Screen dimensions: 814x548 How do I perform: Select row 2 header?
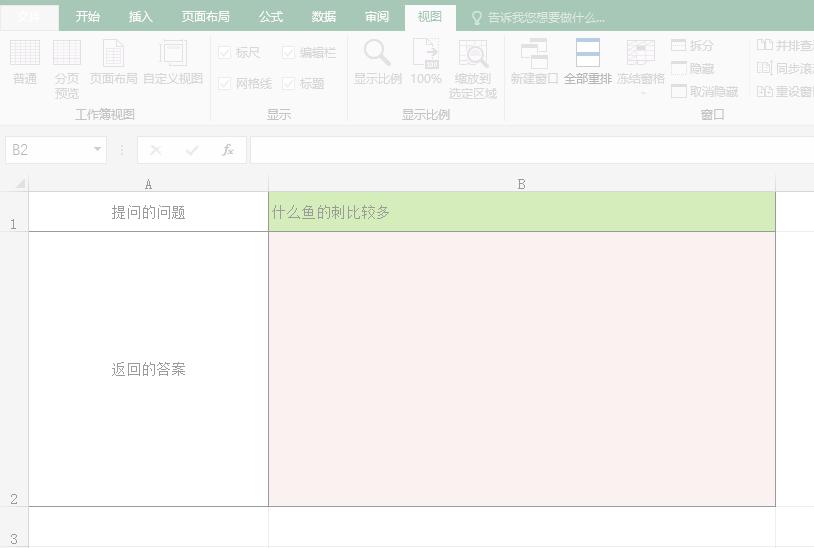[x=13, y=369]
